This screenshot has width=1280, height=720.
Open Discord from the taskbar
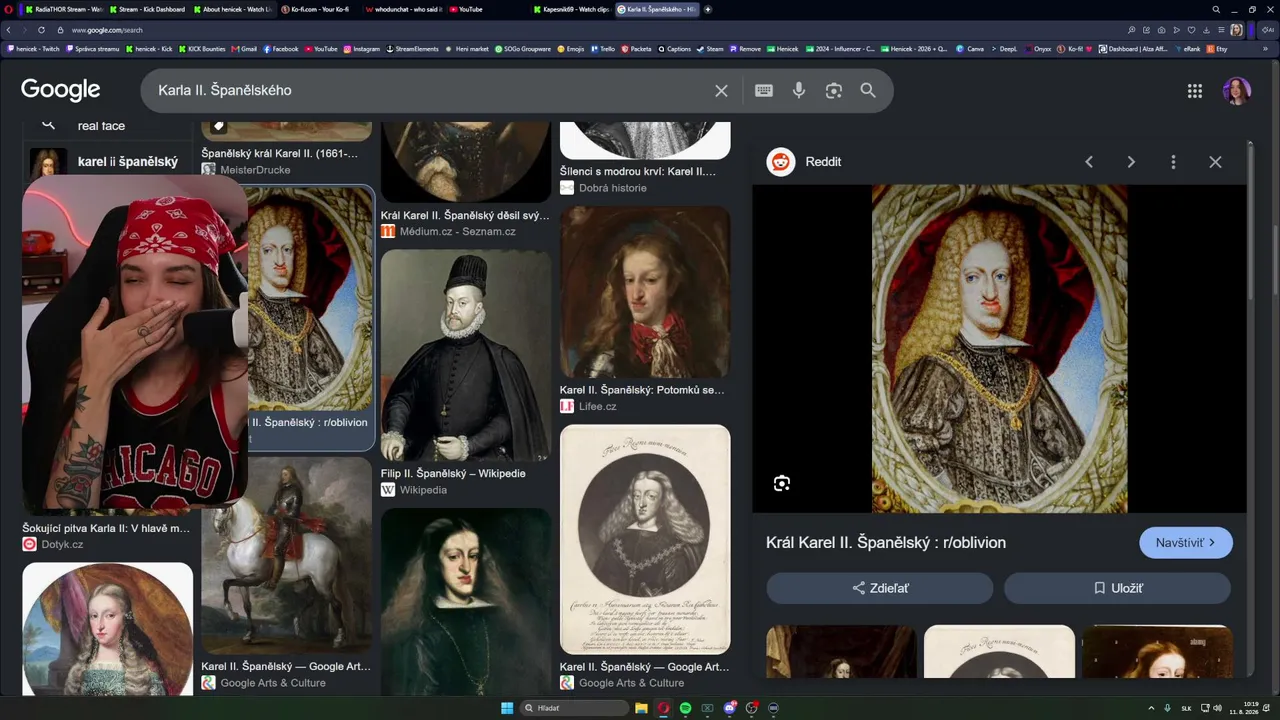click(x=730, y=708)
